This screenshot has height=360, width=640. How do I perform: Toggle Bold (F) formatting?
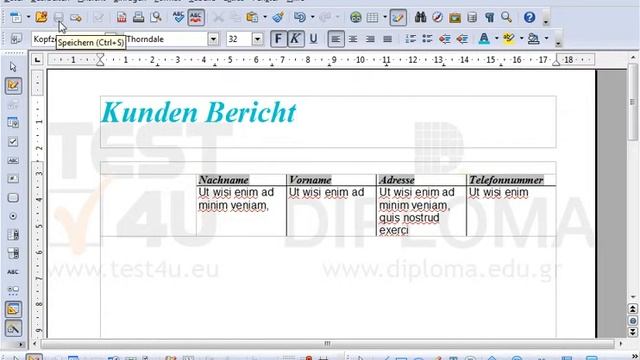[278, 39]
